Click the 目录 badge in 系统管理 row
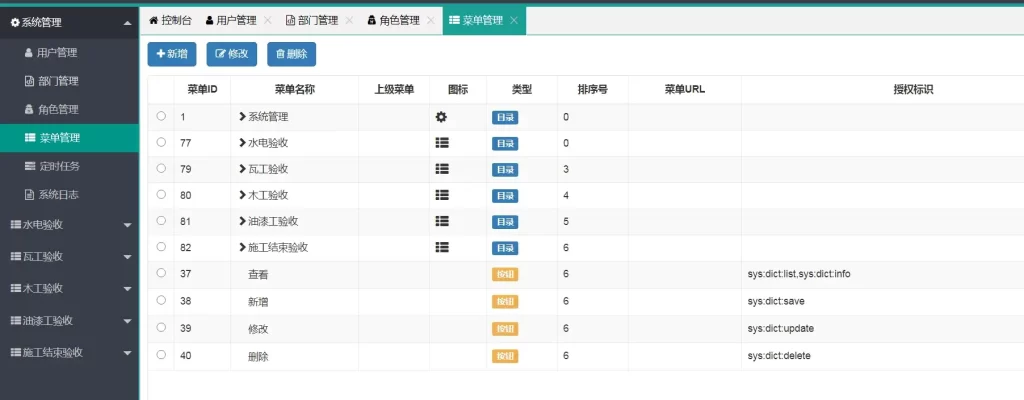This screenshot has width=1024, height=400. [505, 118]
